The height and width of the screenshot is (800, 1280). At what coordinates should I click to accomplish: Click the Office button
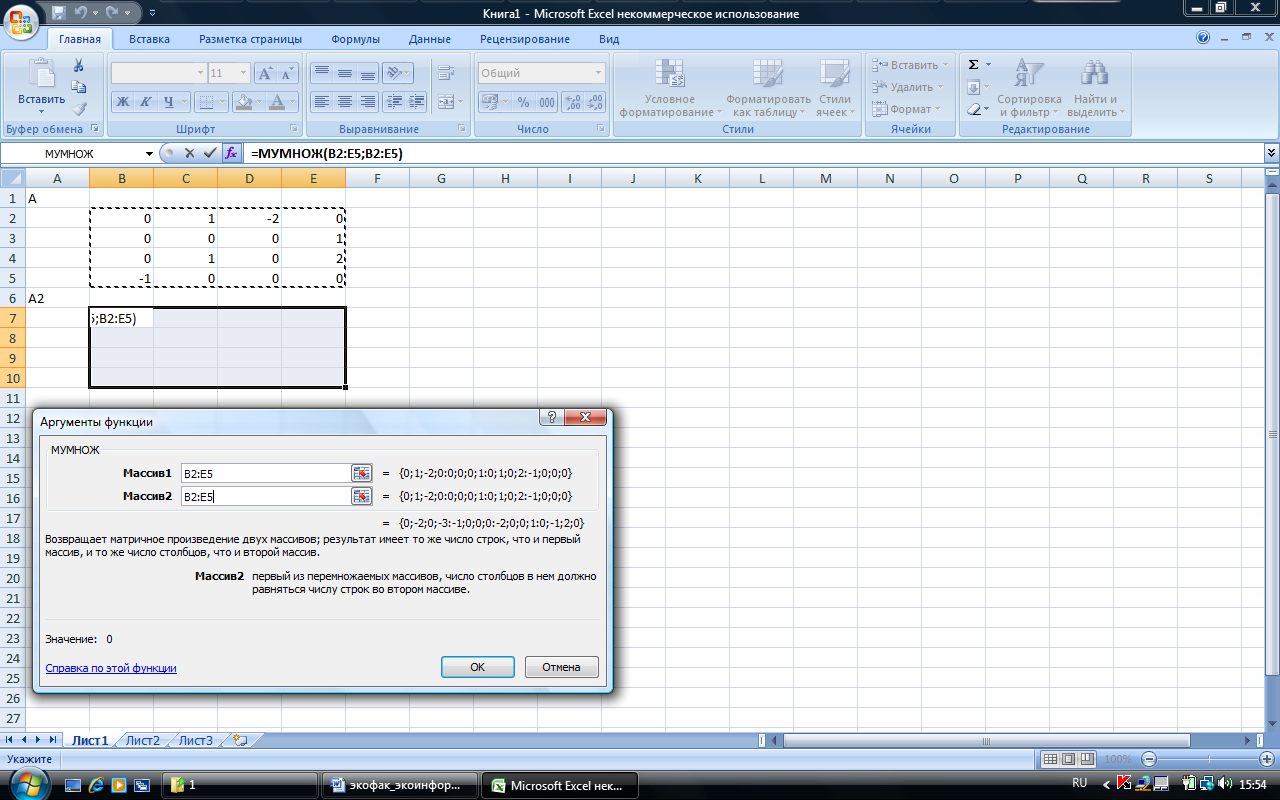tap(22, 22)
